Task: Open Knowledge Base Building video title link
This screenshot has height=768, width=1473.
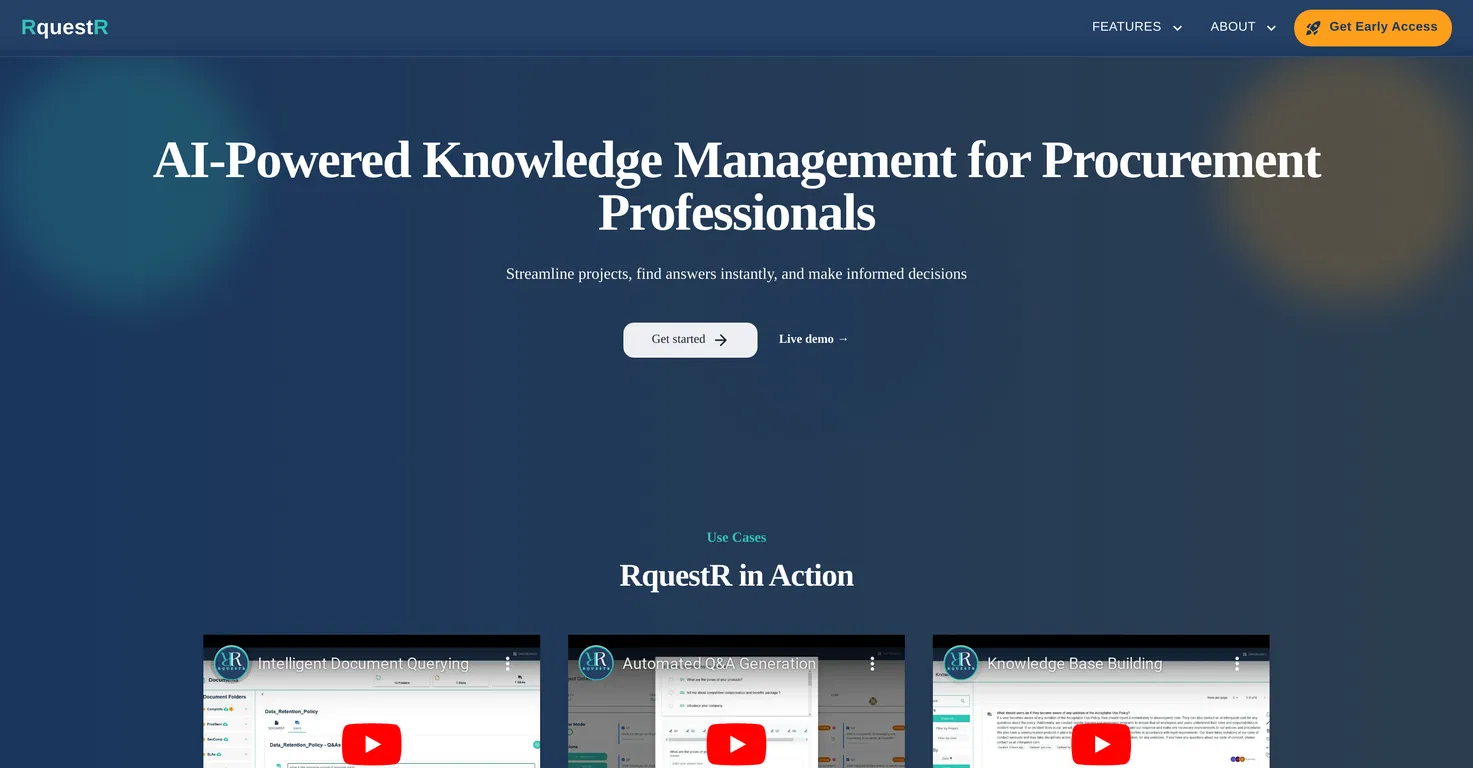Action: pos(1075,664)
